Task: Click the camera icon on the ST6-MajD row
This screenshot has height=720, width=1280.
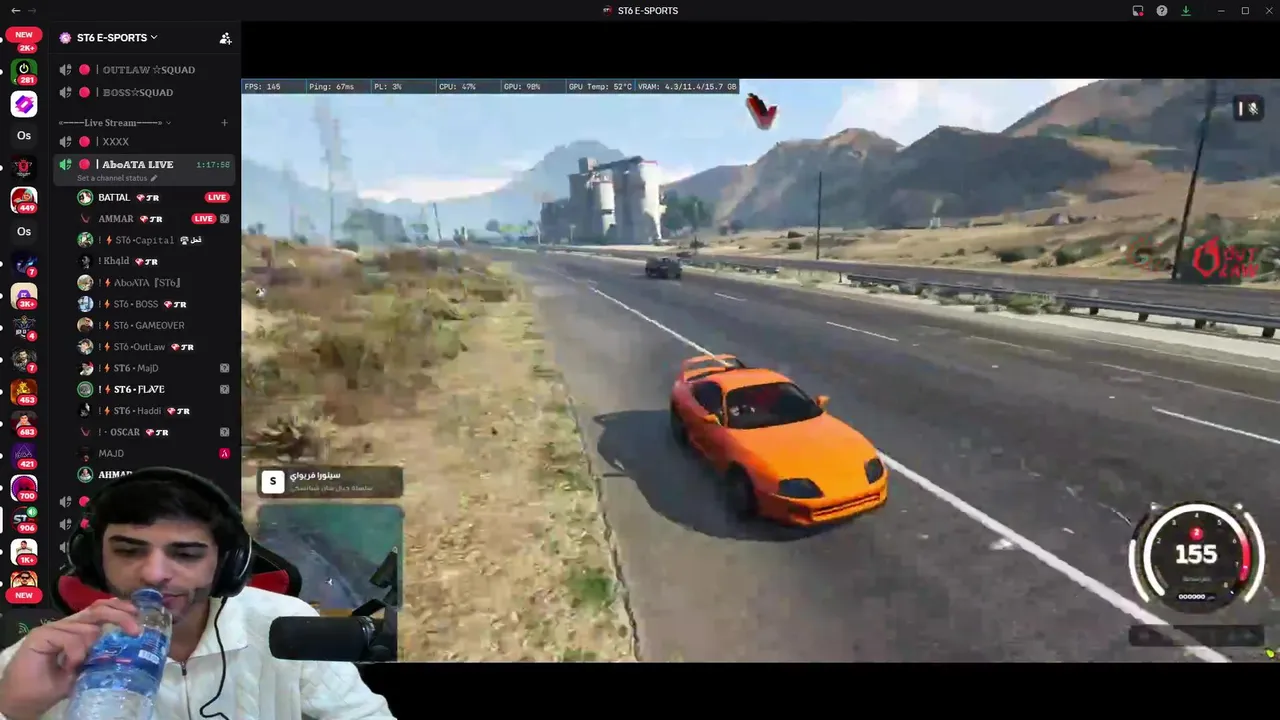Action: 224,368
